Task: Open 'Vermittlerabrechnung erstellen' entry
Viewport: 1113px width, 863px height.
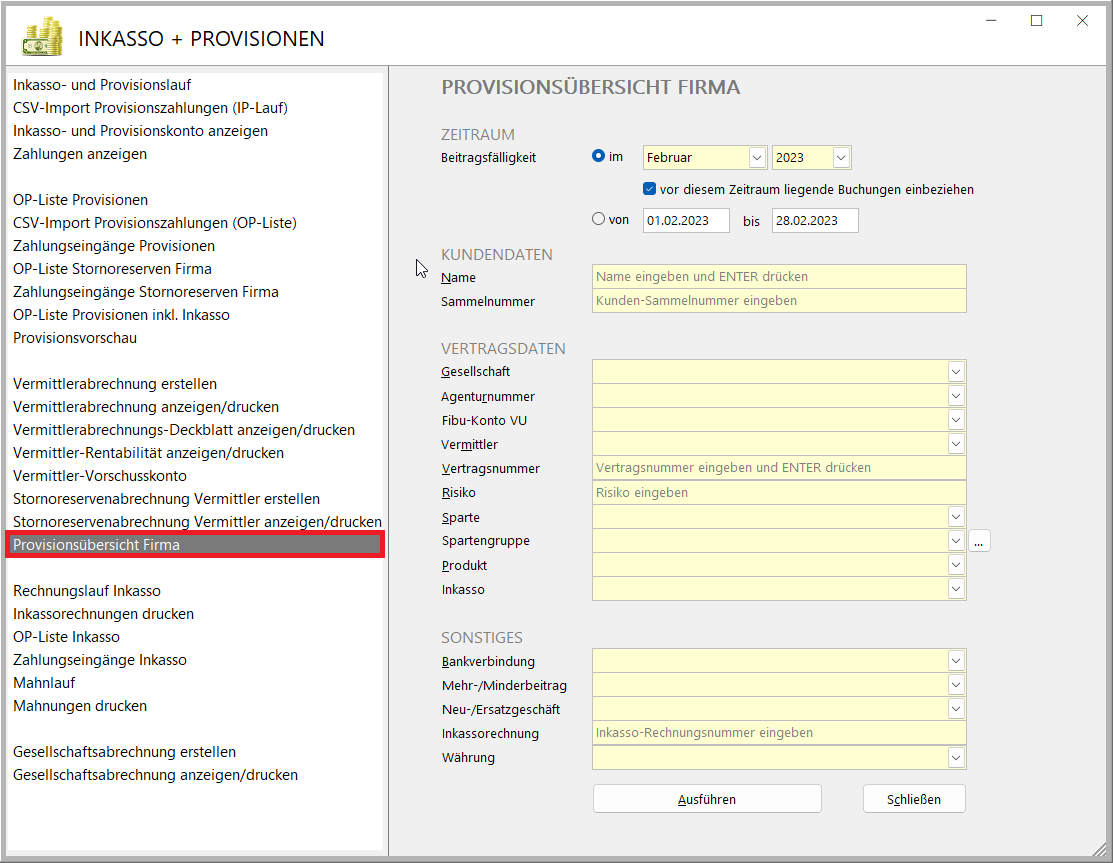Action: pyautogui.click(x=115, y=384)
